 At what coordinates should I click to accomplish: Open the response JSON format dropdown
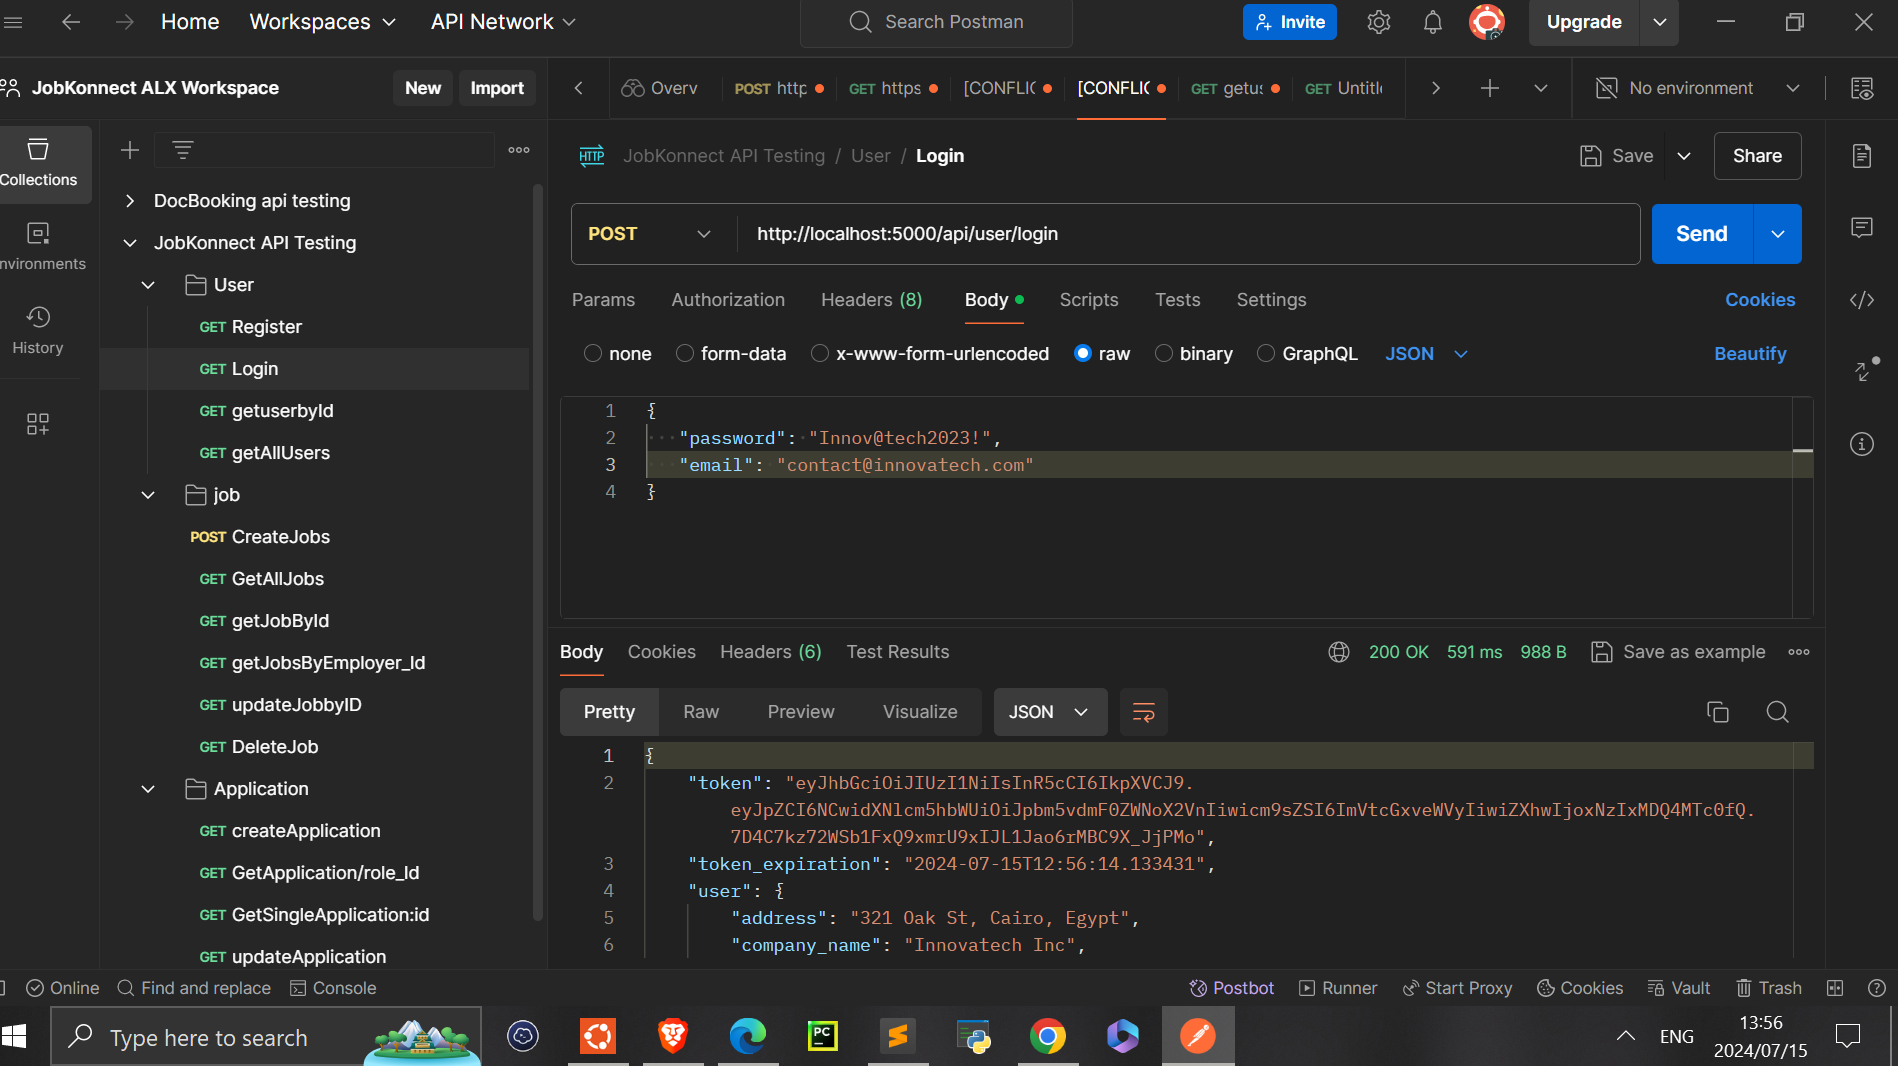point(1050,712)
